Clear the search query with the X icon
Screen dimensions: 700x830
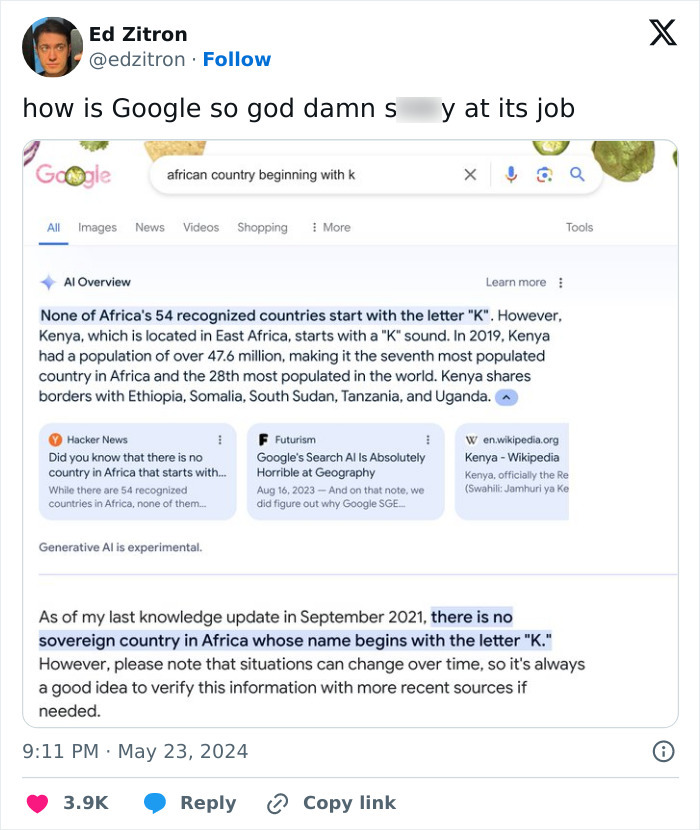tap(470, 174)
